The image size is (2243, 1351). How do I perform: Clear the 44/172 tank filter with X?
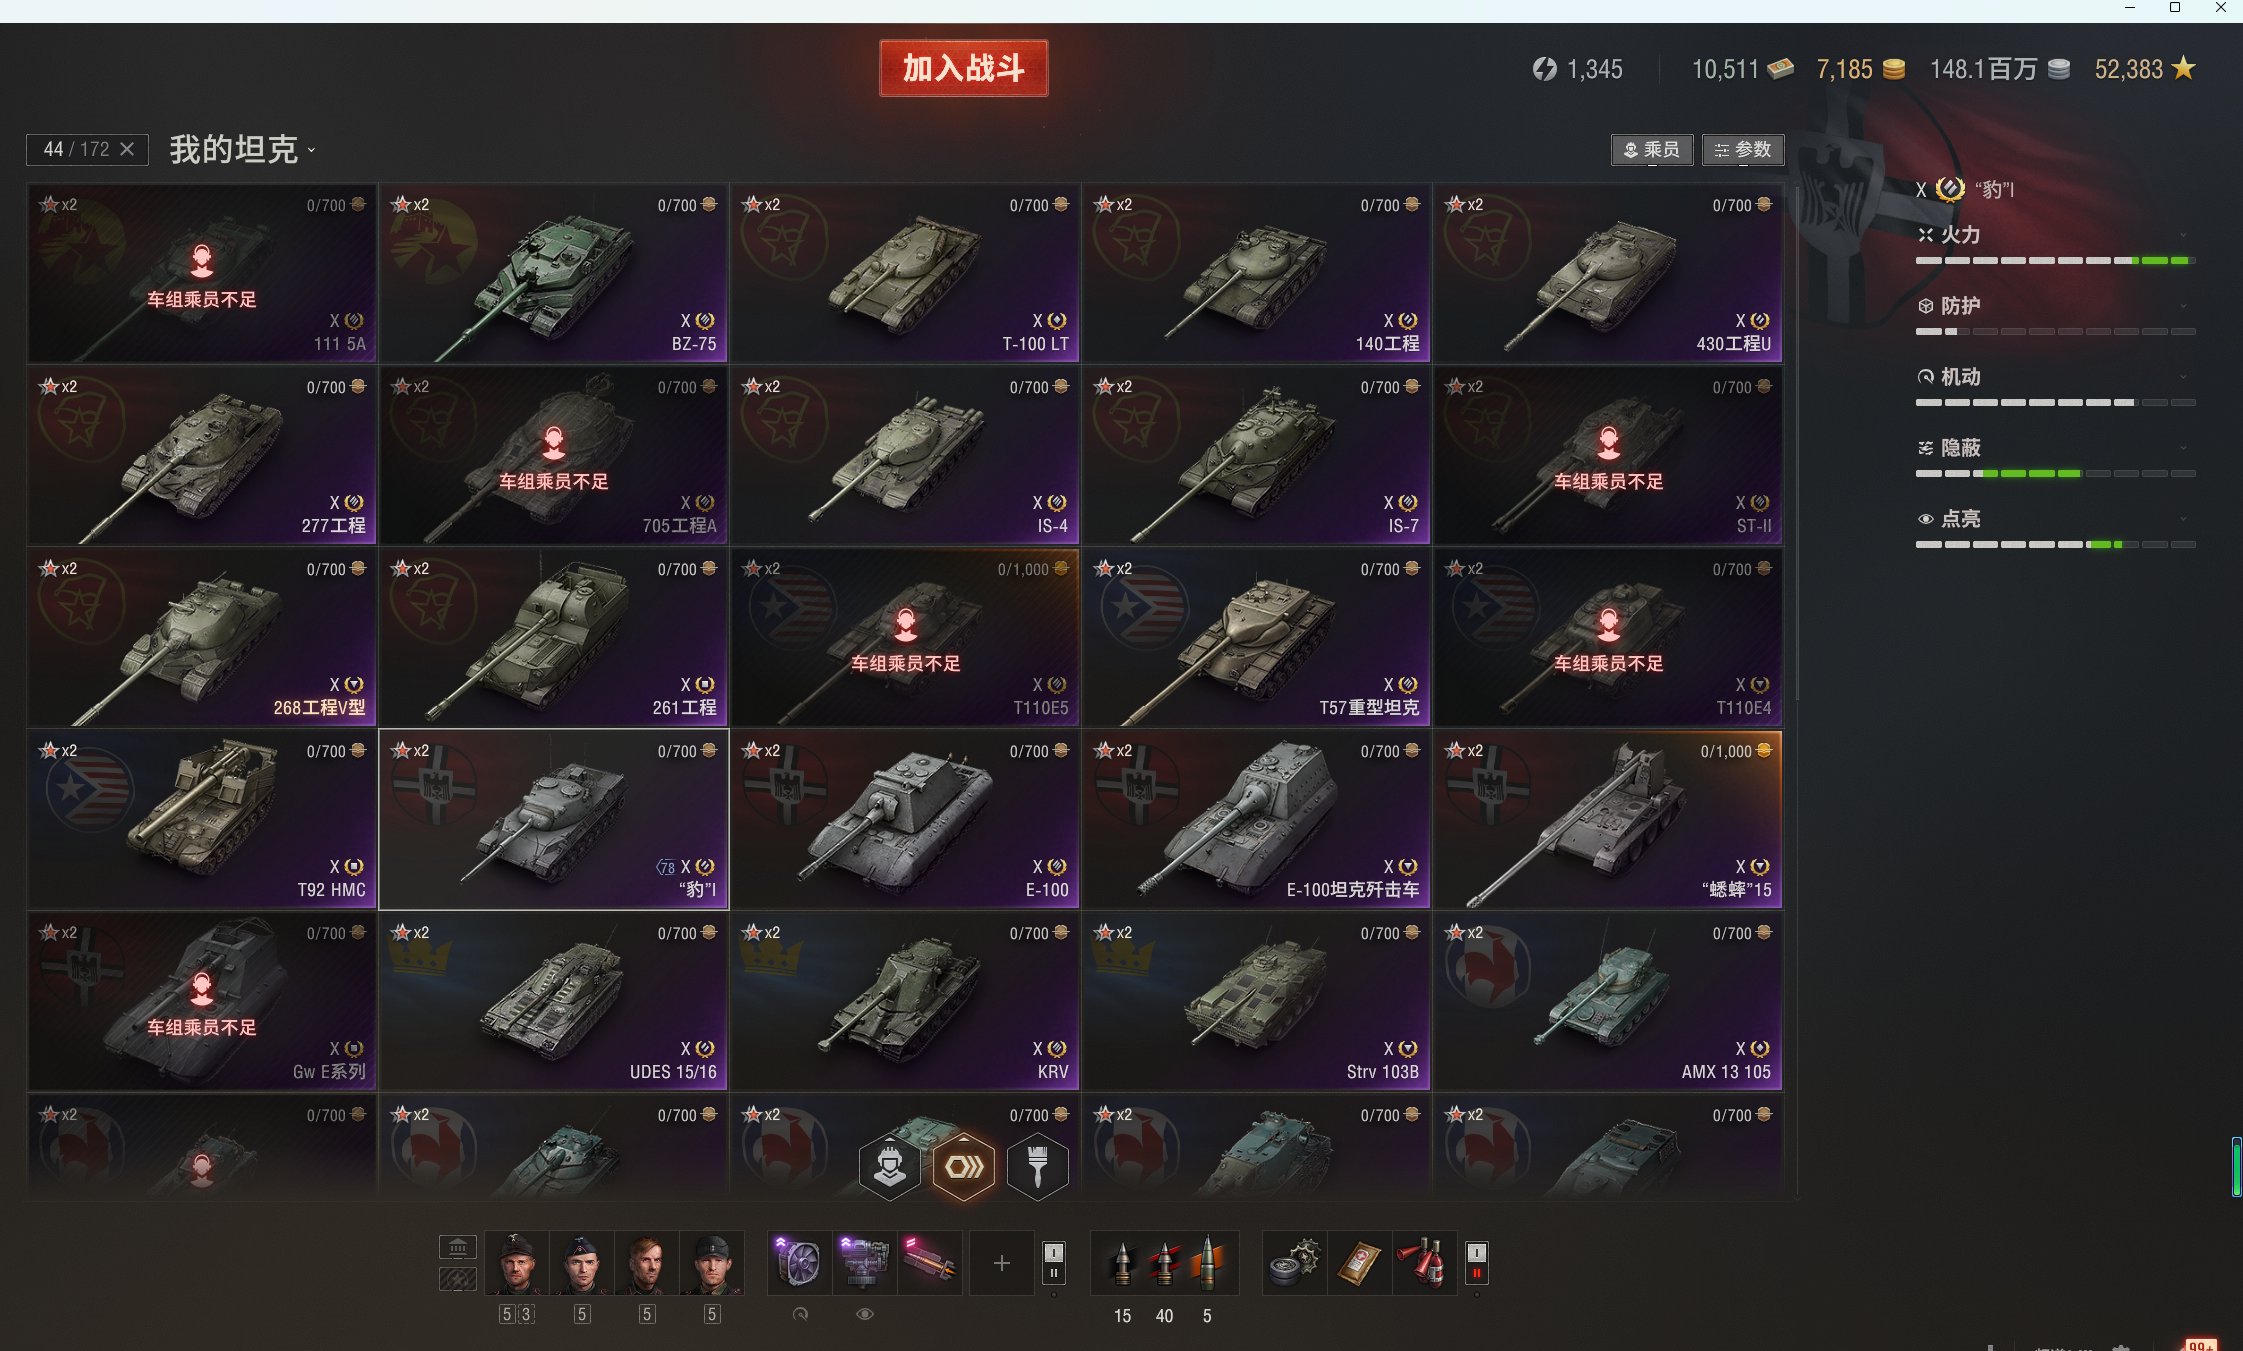coord(127,149)
